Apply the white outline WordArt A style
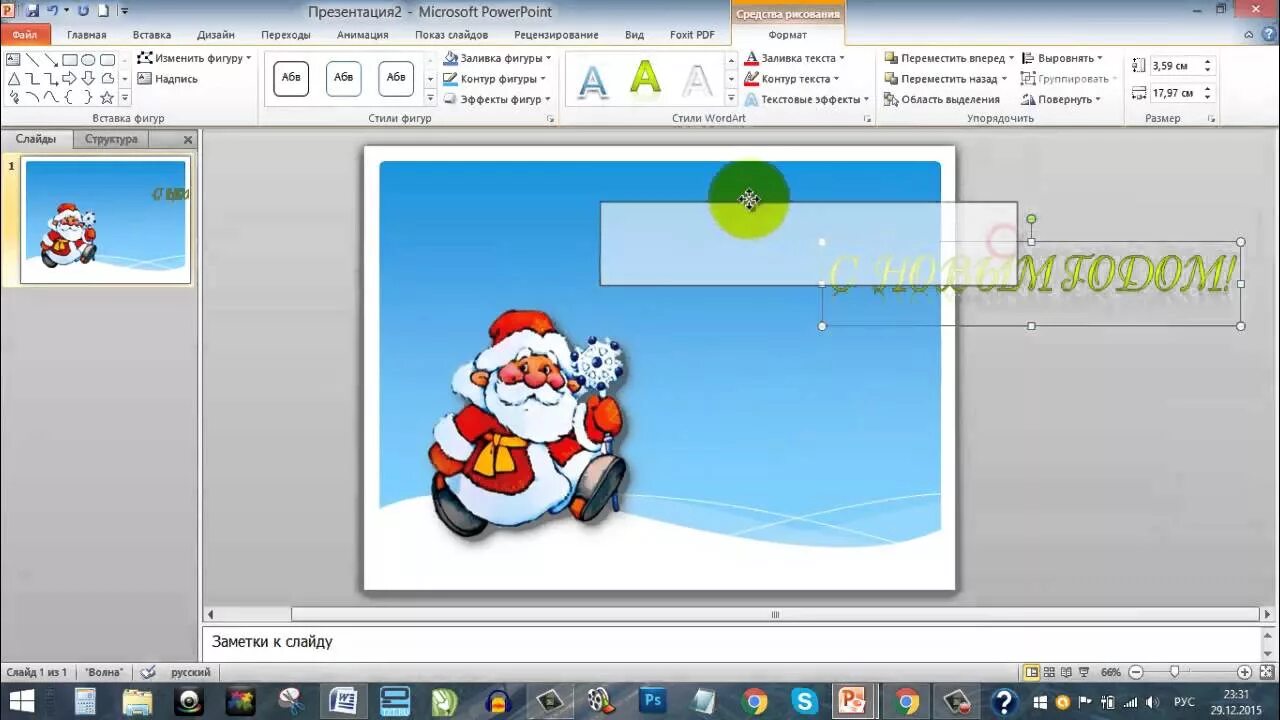This screenshot has width=1280, height=720. [x=697, y=79]
